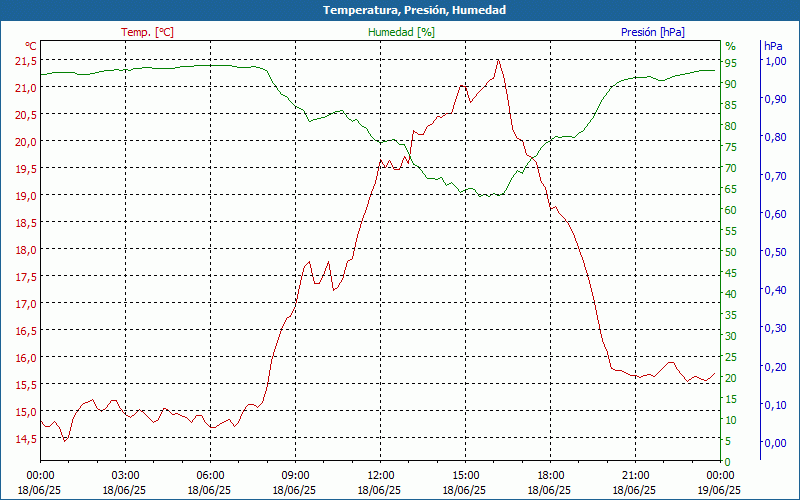Click the '30' humidity axis value
The width and height of the screenshot is (800, 500).
[x=731, y=336]
